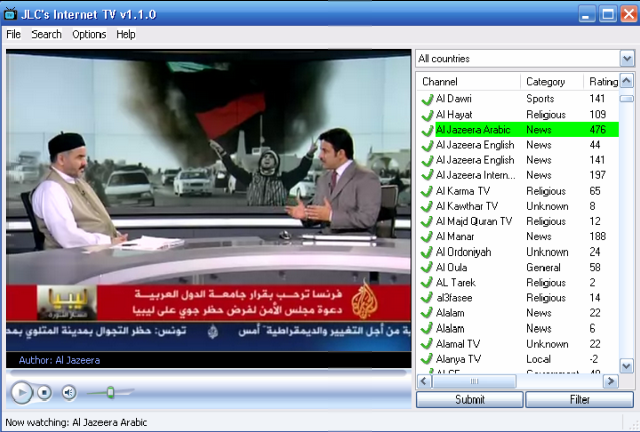Viewport: 640px width, 432px height.
Task: Click the checkmark icon beside Al Kawthar TV
Action: (427, 206)
